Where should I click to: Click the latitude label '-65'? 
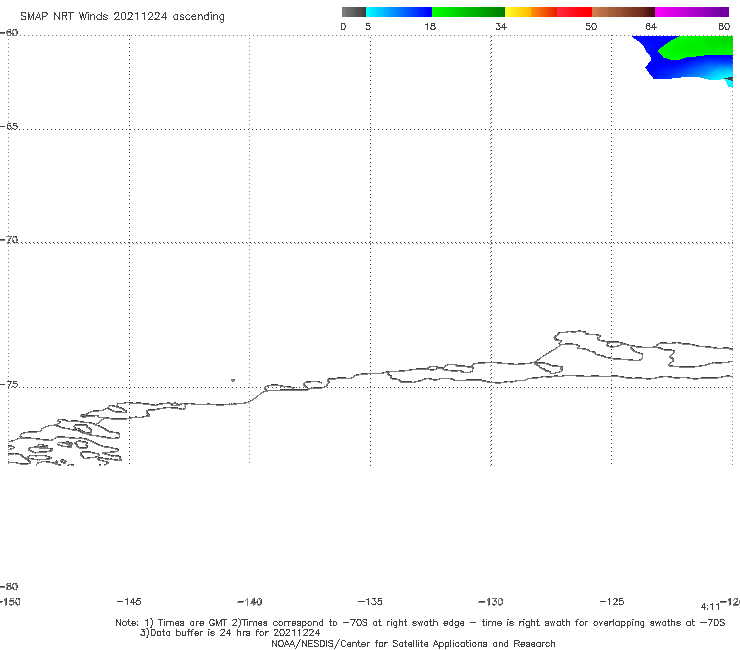point(9,127)
